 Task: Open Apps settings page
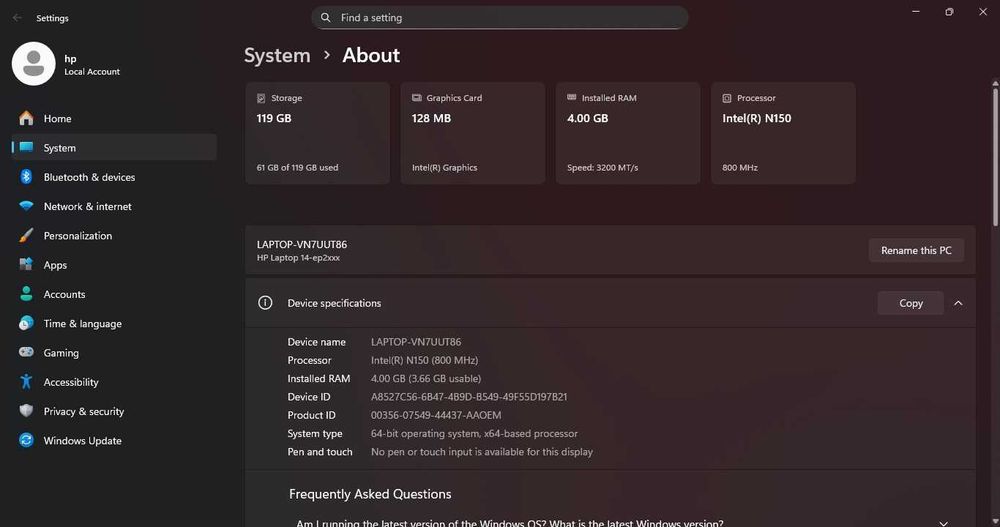114,265
